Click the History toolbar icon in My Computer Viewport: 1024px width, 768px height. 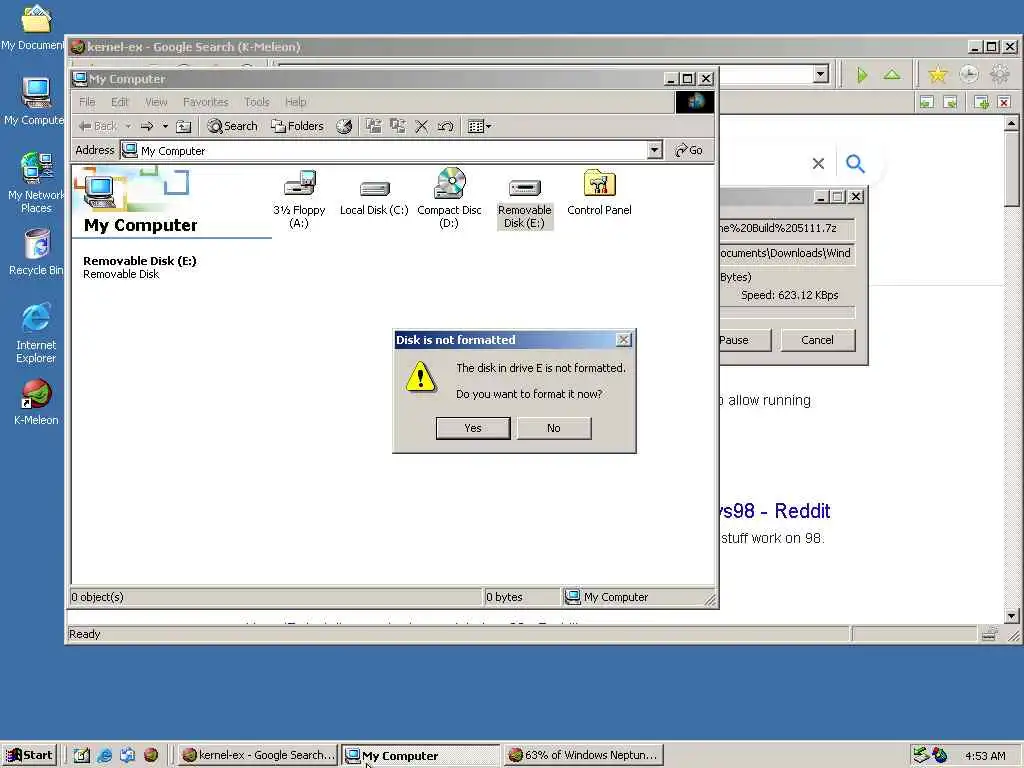(344, 127)
